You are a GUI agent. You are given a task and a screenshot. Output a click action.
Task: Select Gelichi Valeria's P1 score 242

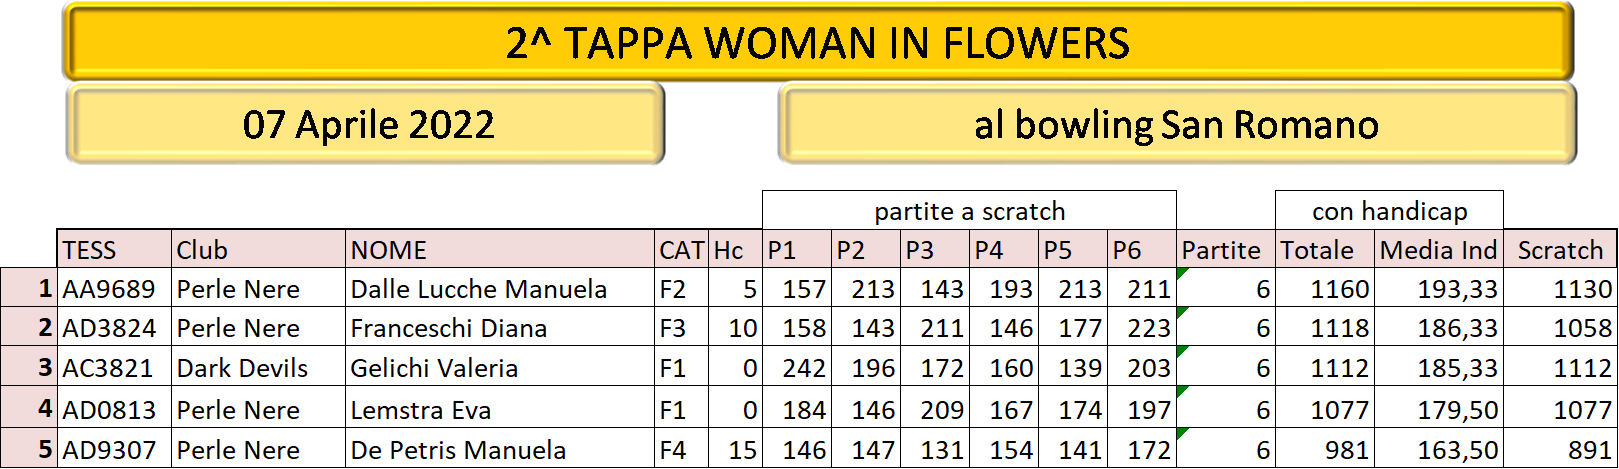click(797, 367)
